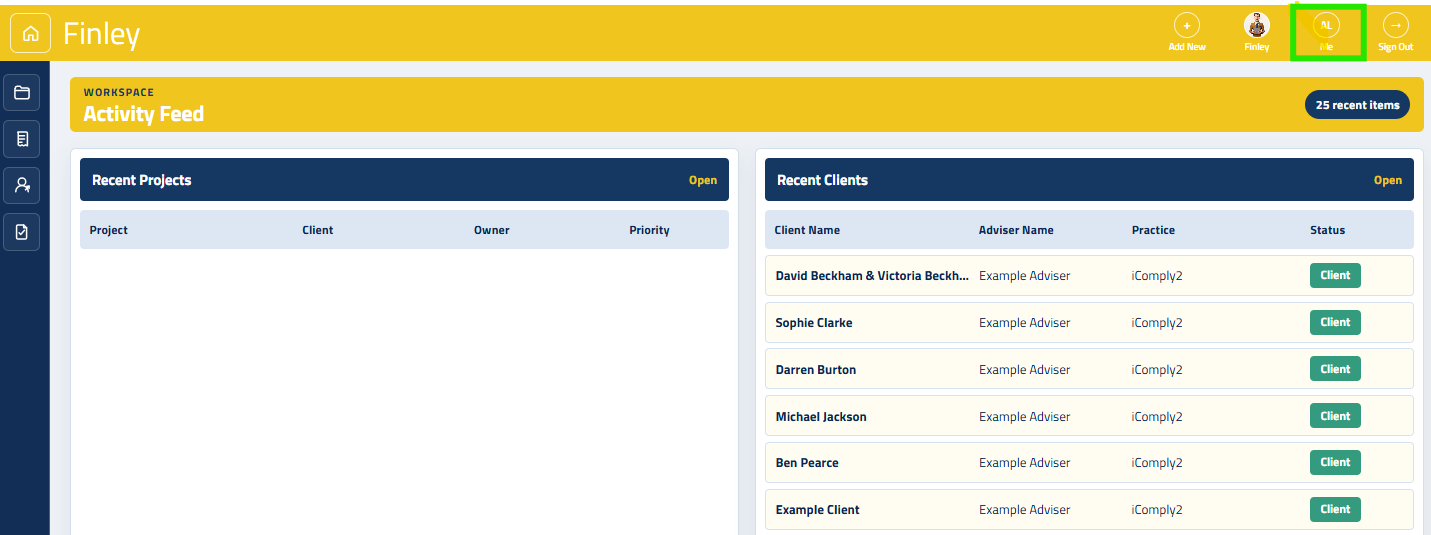This screenshot has height=535, width=1431.
Task: Click the 25 recent items badge
Action: click(1357, 105)
